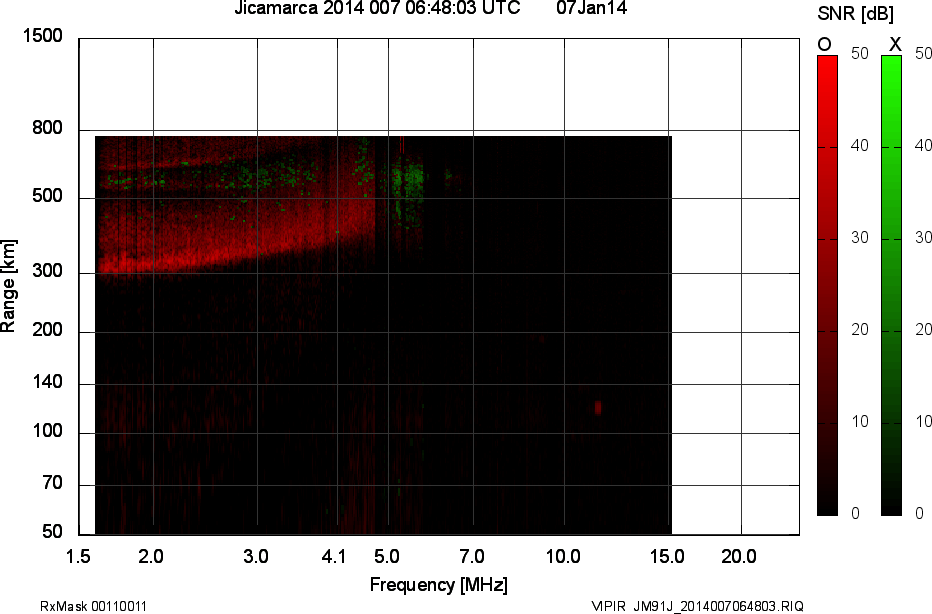Select the 'VIPIR JM91J_2014007064803.RIQ' file name

(697, 606)
